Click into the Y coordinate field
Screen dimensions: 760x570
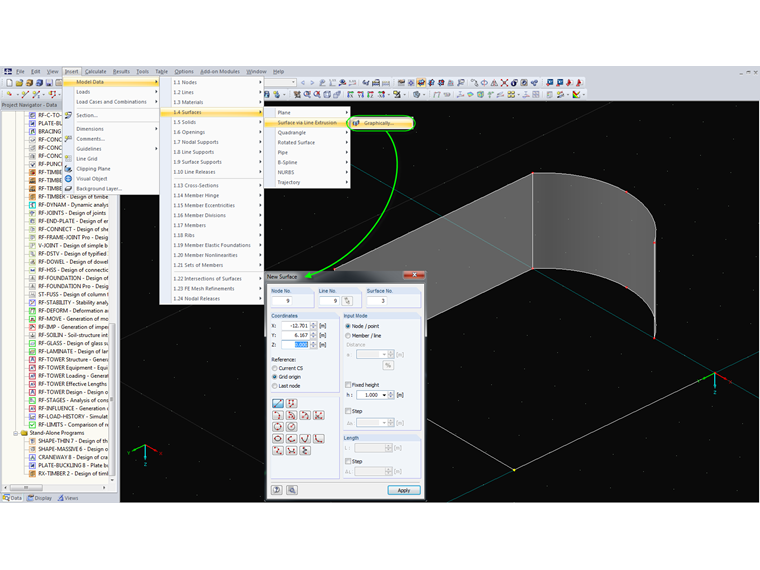(295, 335)
